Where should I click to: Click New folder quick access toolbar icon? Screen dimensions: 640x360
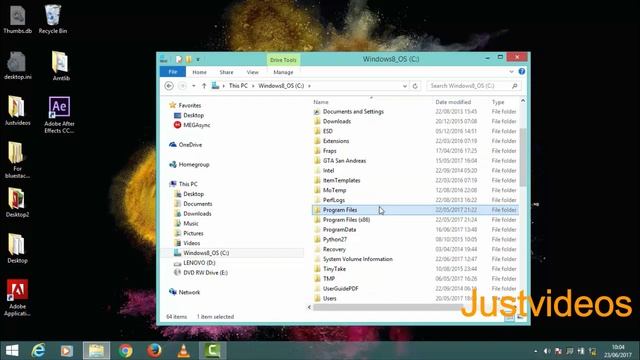188,60
